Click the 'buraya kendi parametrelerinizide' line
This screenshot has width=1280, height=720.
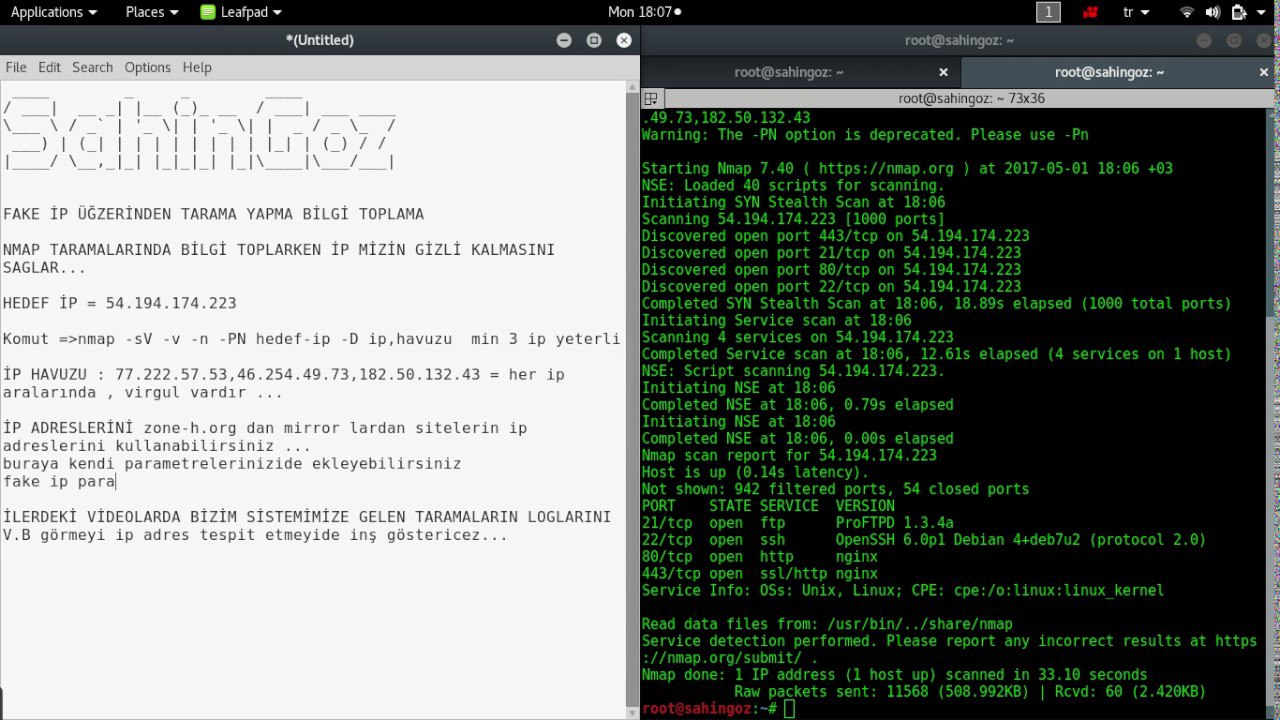click(x=232, y=464)
